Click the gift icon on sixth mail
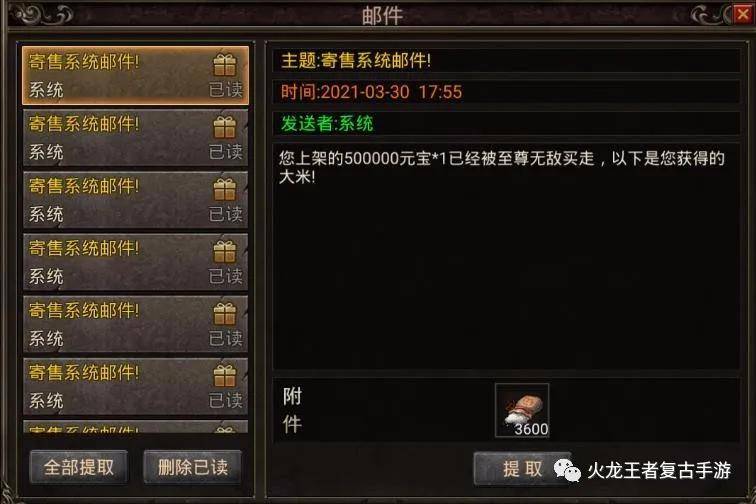 click(x=225, y=376)
